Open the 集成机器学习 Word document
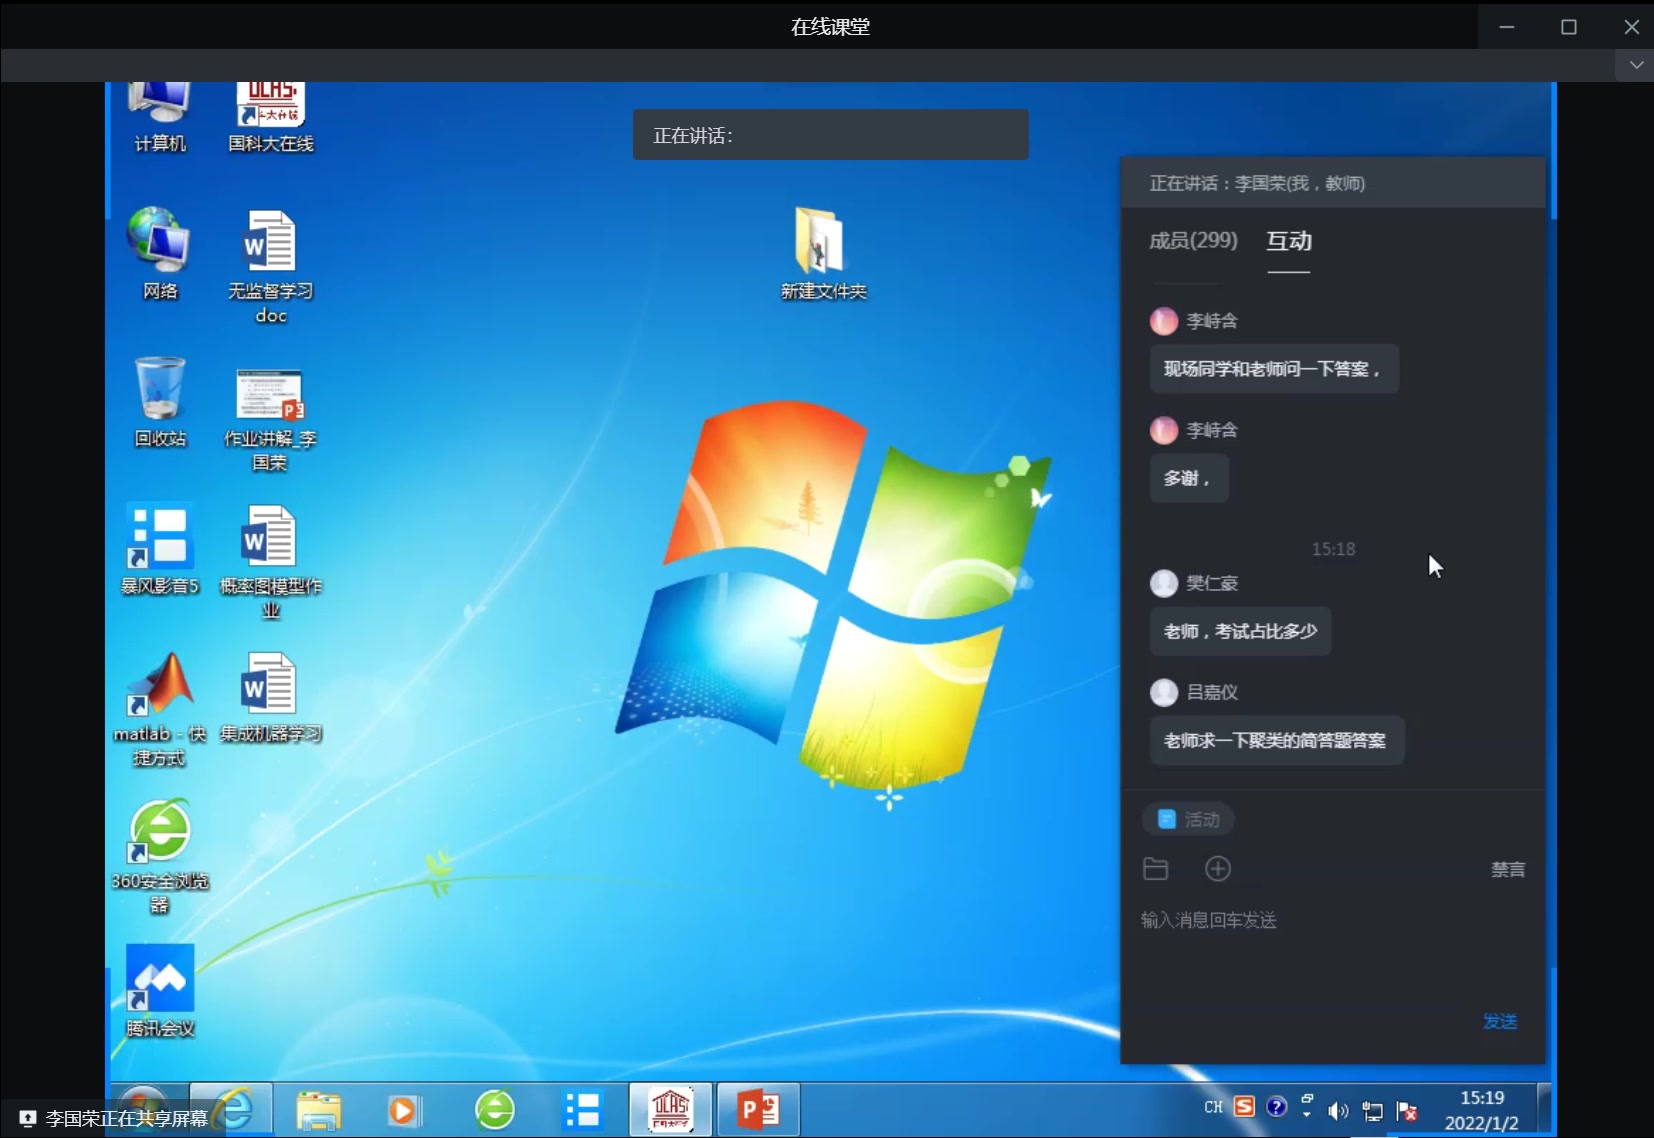This screenshot has height=1138, width=1654. click(270, 697)
